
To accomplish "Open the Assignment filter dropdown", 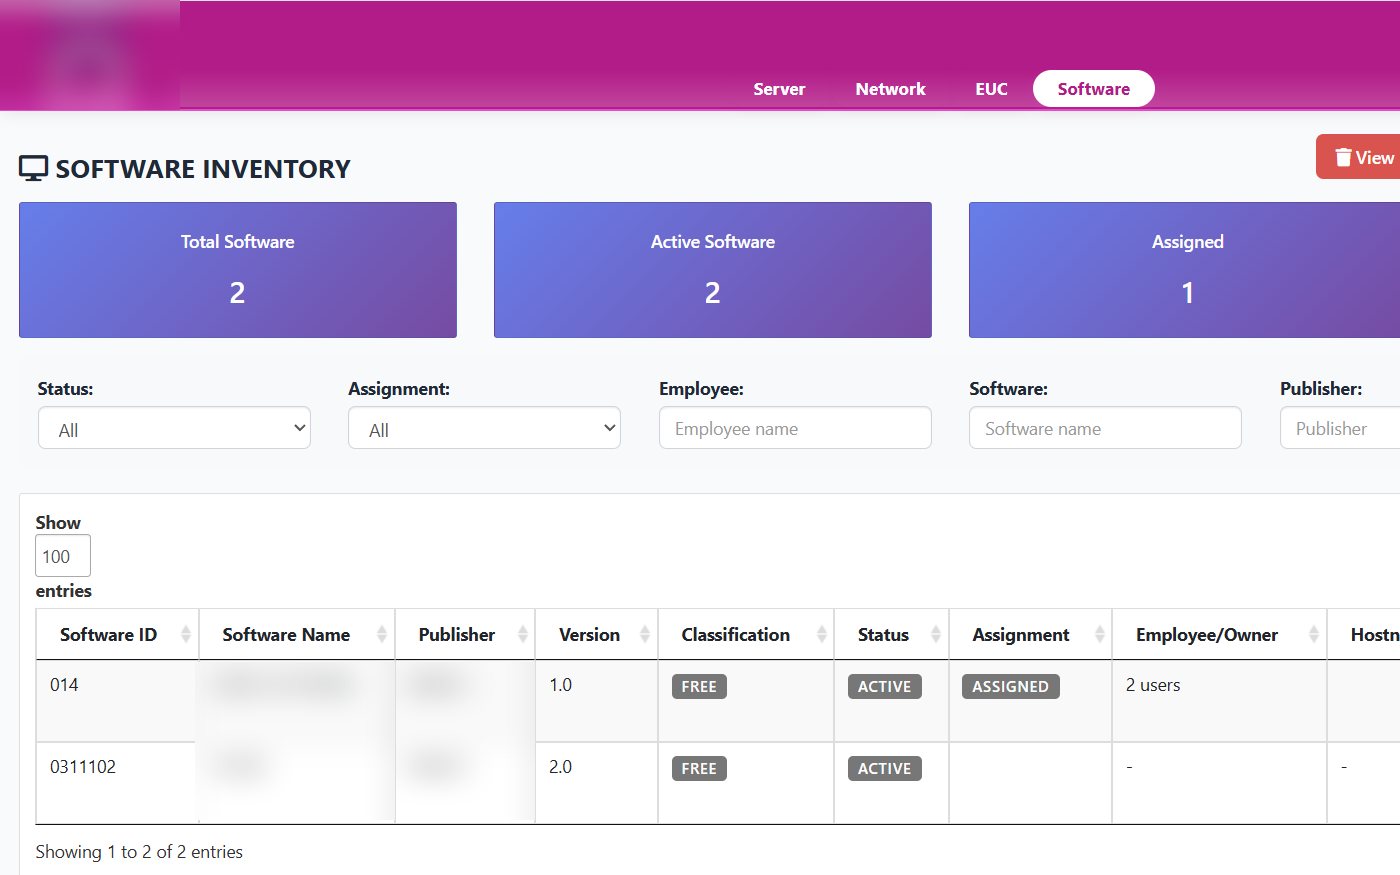I will 484,428.
